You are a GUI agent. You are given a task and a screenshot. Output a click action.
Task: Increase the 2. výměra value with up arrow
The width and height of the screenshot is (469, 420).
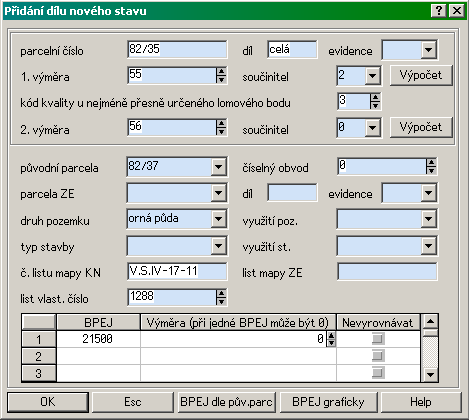click(x=221, y=123)
